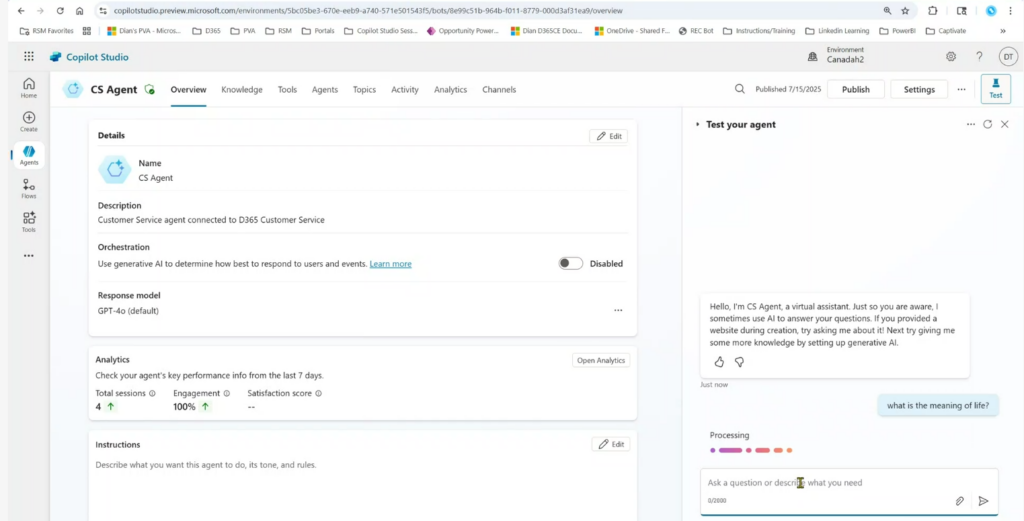Viewport: 1024px width, 521px height.
Task: Go to Home in the sidebar
Action: pos(29,88)
